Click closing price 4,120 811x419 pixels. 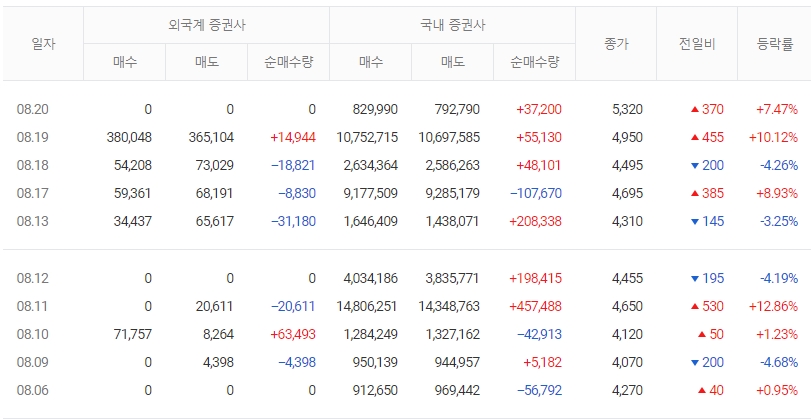[x=627, y=334]
